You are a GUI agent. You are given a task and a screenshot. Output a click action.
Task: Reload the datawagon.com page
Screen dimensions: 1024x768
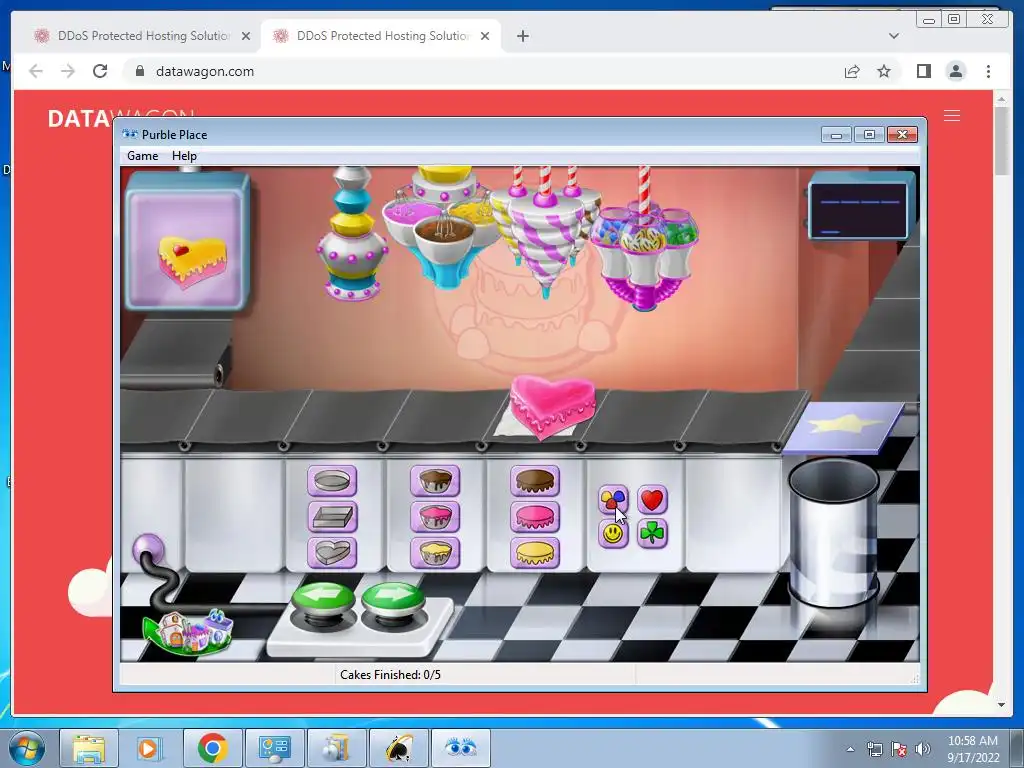[x=100, y=71]
